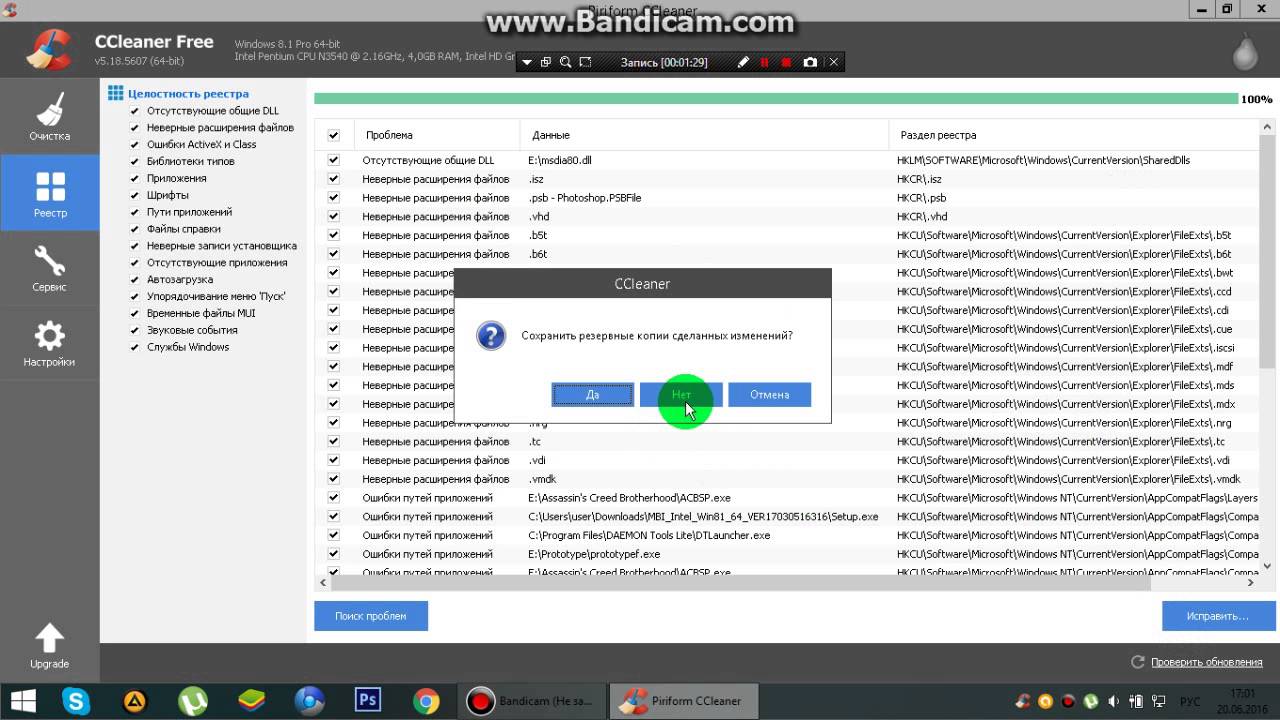
Task: Click the Да button in the dialog
Action: [593, 395]
